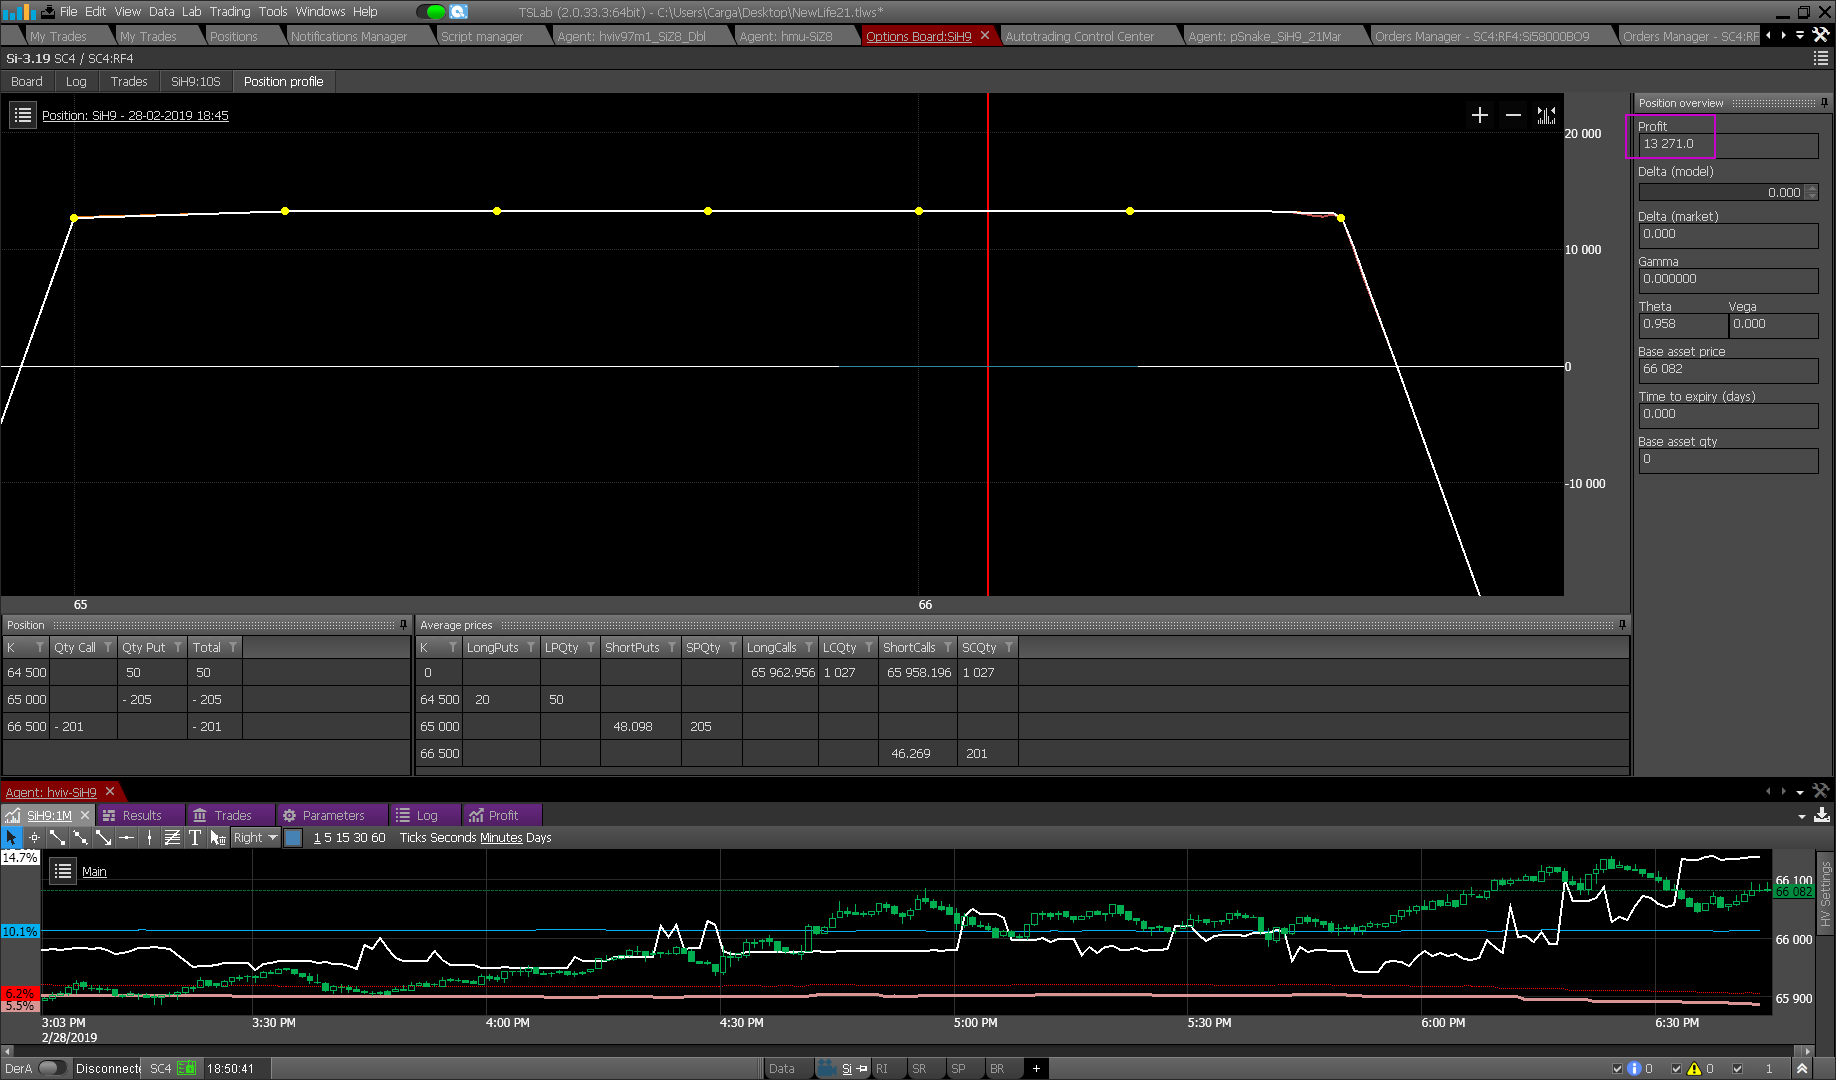
Task: Open the position chart list menu icon
Action: pos(23,115)
